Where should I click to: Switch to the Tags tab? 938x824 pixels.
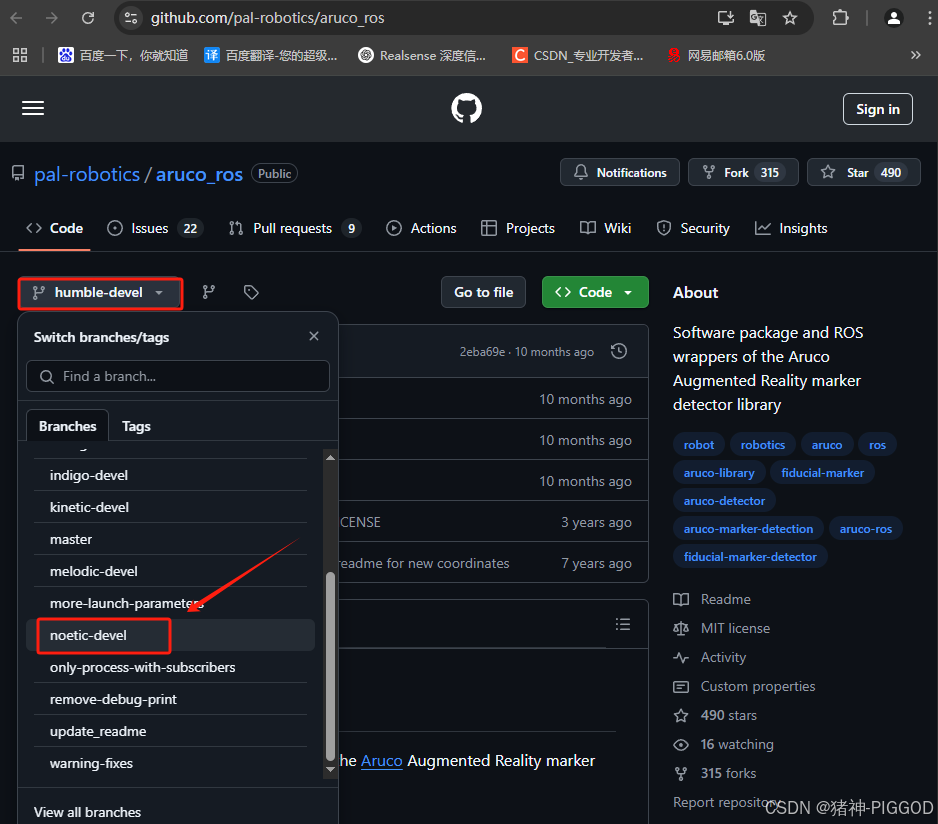(x=136, y=425)
